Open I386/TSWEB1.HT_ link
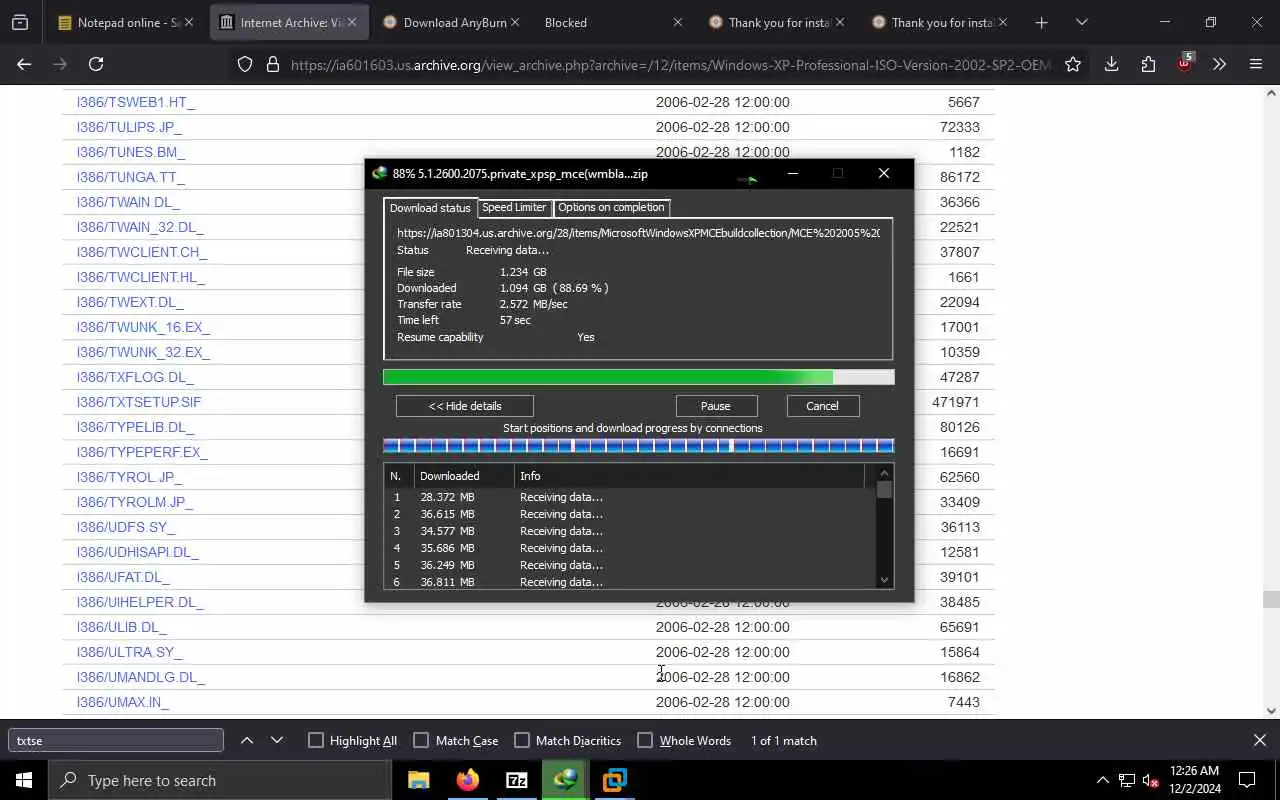This screenshot has width=1280, height=800. (x=136, y=102)
